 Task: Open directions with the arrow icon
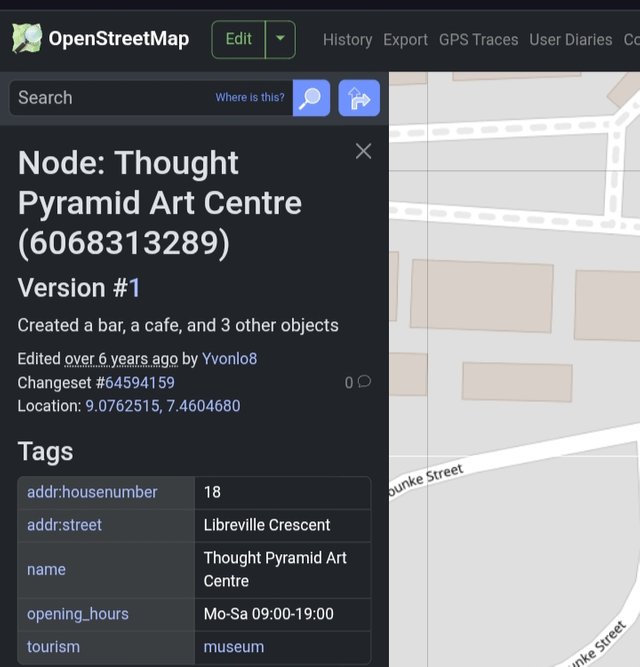point(359,98)
